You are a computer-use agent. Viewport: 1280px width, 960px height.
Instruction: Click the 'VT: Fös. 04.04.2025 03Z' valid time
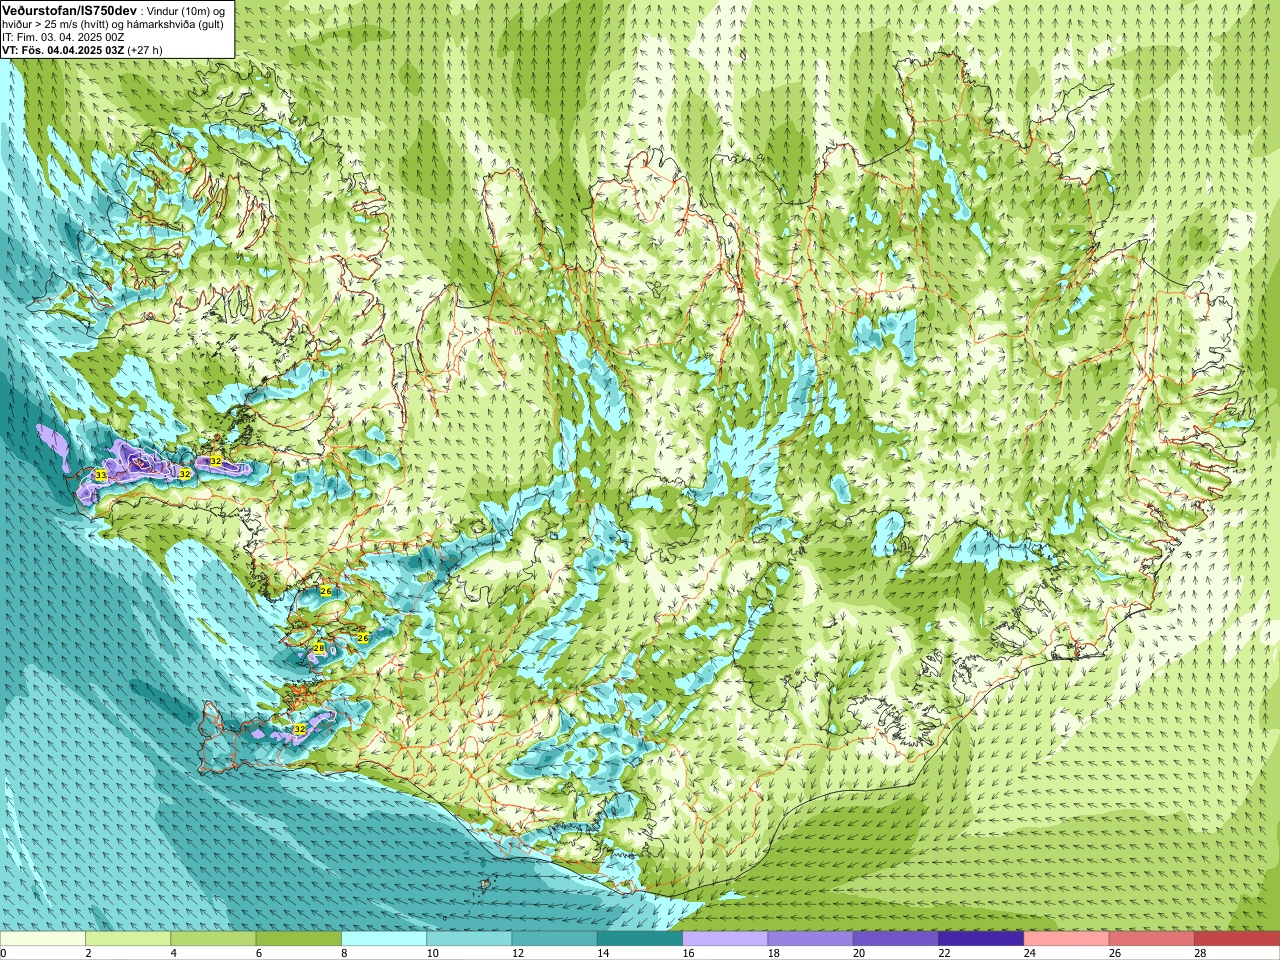pos(63,50)
